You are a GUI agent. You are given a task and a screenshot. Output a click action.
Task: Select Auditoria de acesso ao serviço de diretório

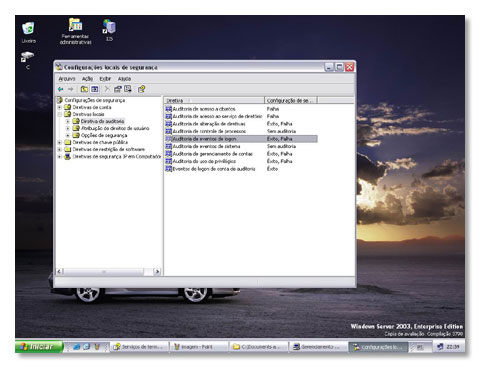pyautogui.click(x=241, y=116)
